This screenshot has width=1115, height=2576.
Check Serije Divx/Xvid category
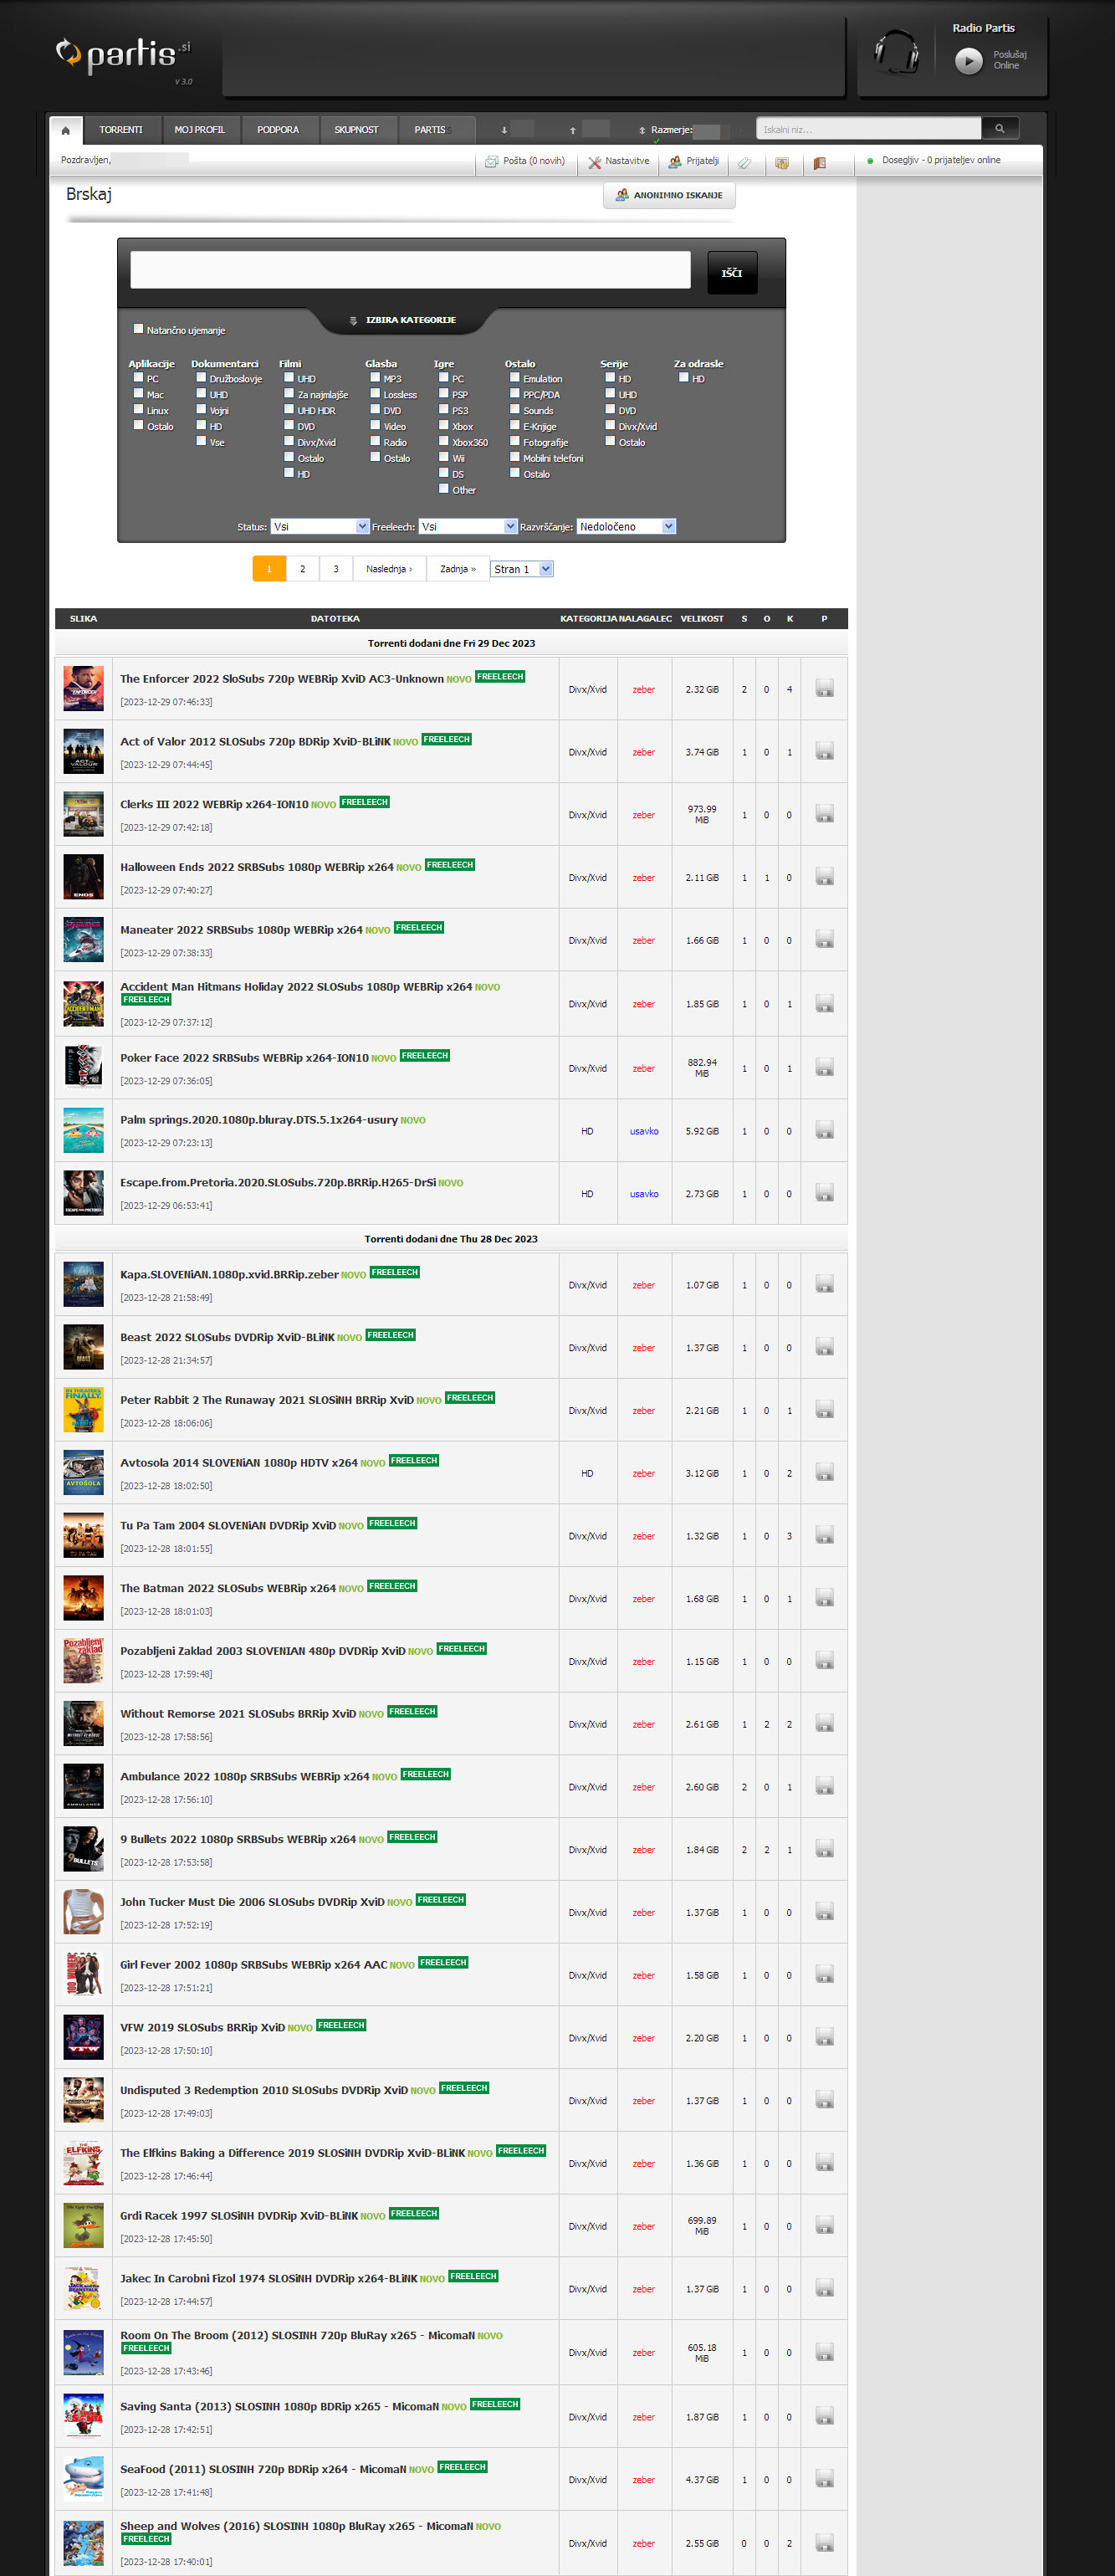coord(610,425)
